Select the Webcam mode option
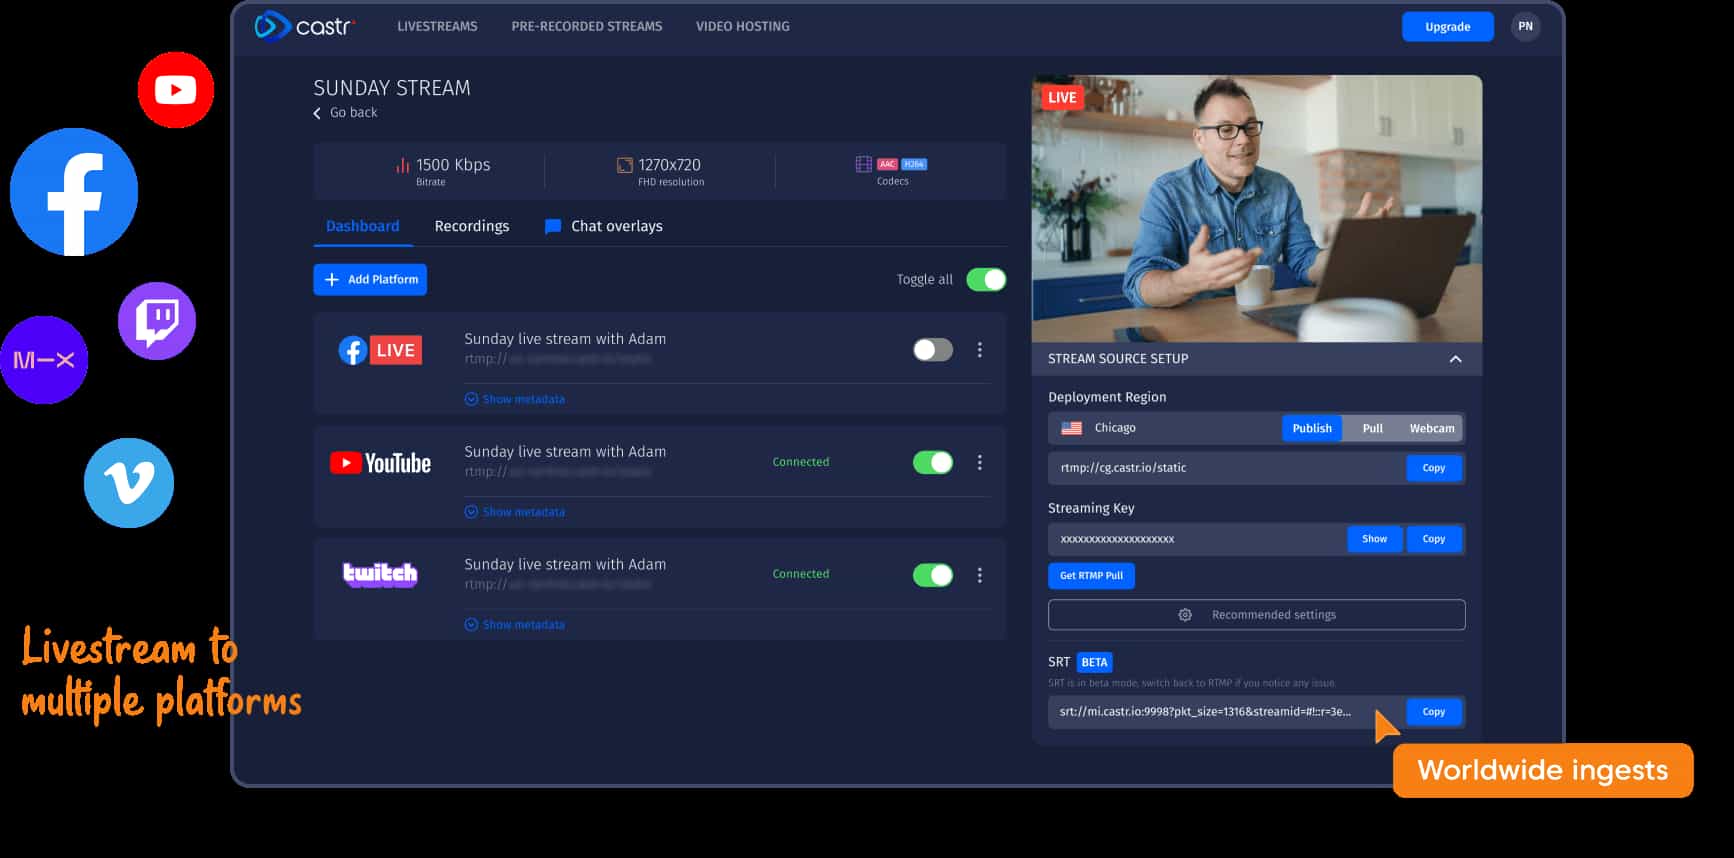The height and width of the screenshot is (858, 1734). coord(1432,428)
